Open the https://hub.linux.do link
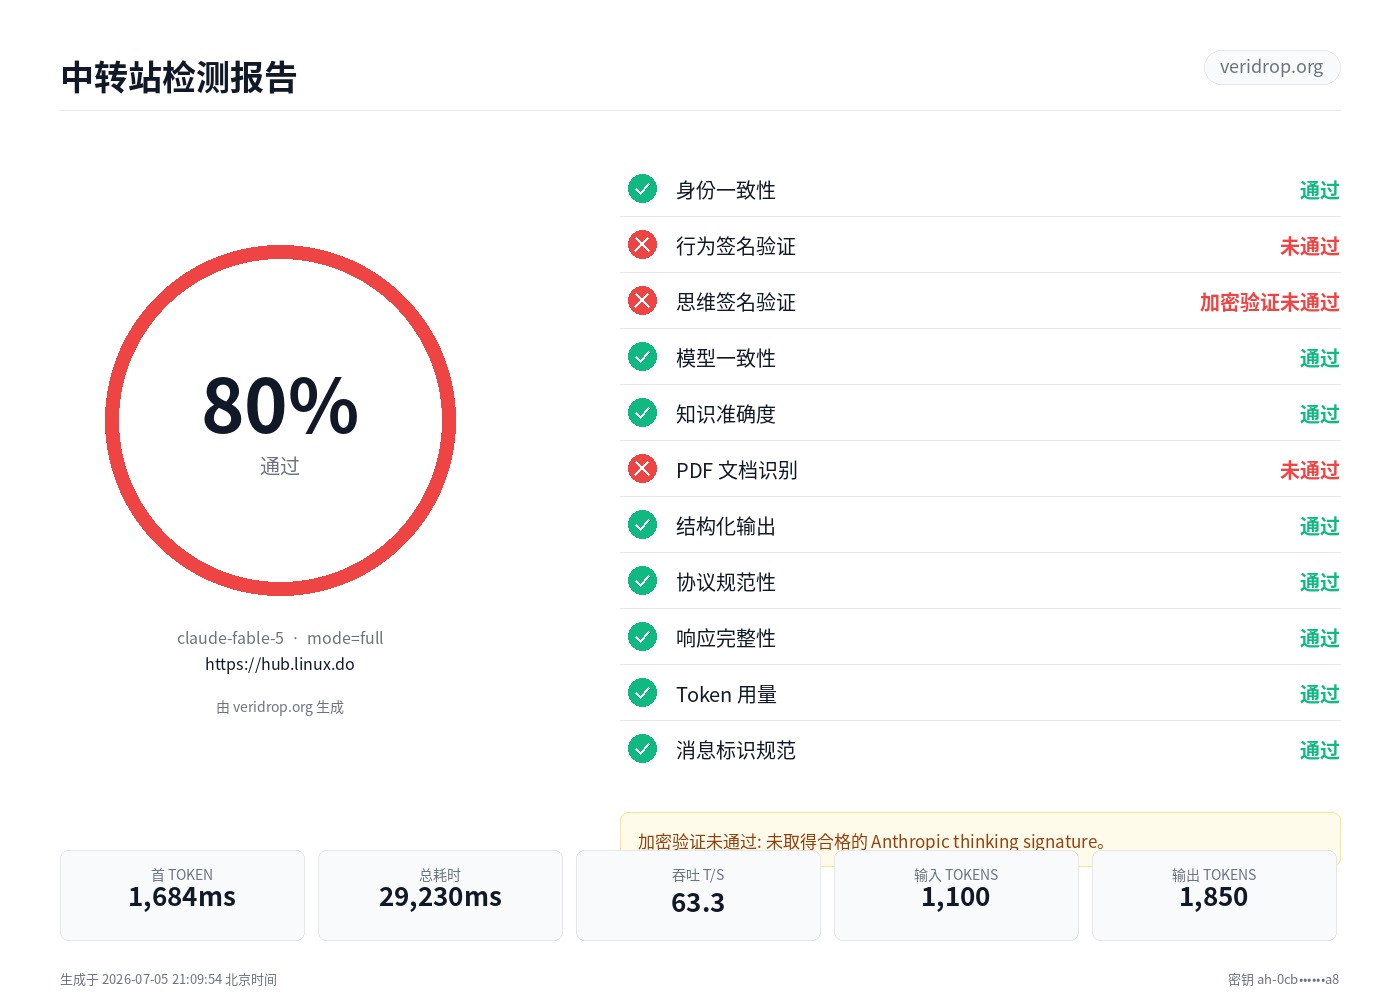The image size is (1400, 1000). (280, 664)
